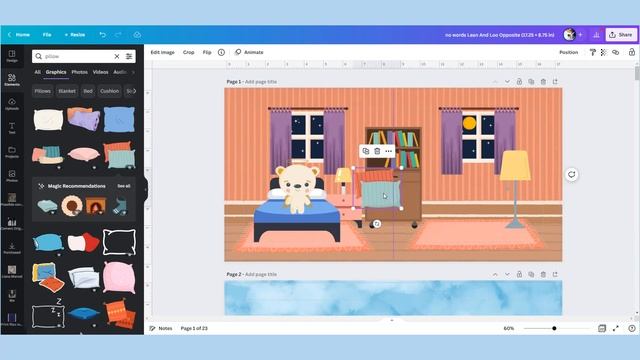Open the image info icon beside Flip
Image resolution: width=640 pixels, height=360 pixels.
(x=221, y=52)
